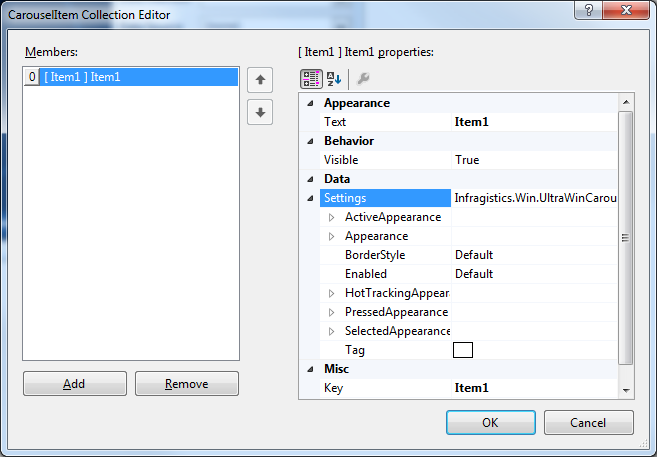The height and width of the screenshot is (457, 657).
Task: Click the Tag value swatch box
Action: [x=463, y=350]
